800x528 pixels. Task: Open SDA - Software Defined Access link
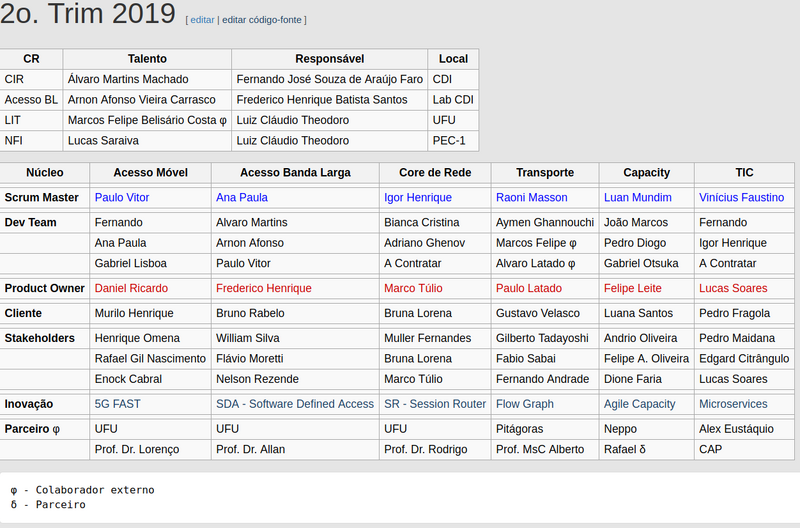pyautogui.click(x=295, y=404)
